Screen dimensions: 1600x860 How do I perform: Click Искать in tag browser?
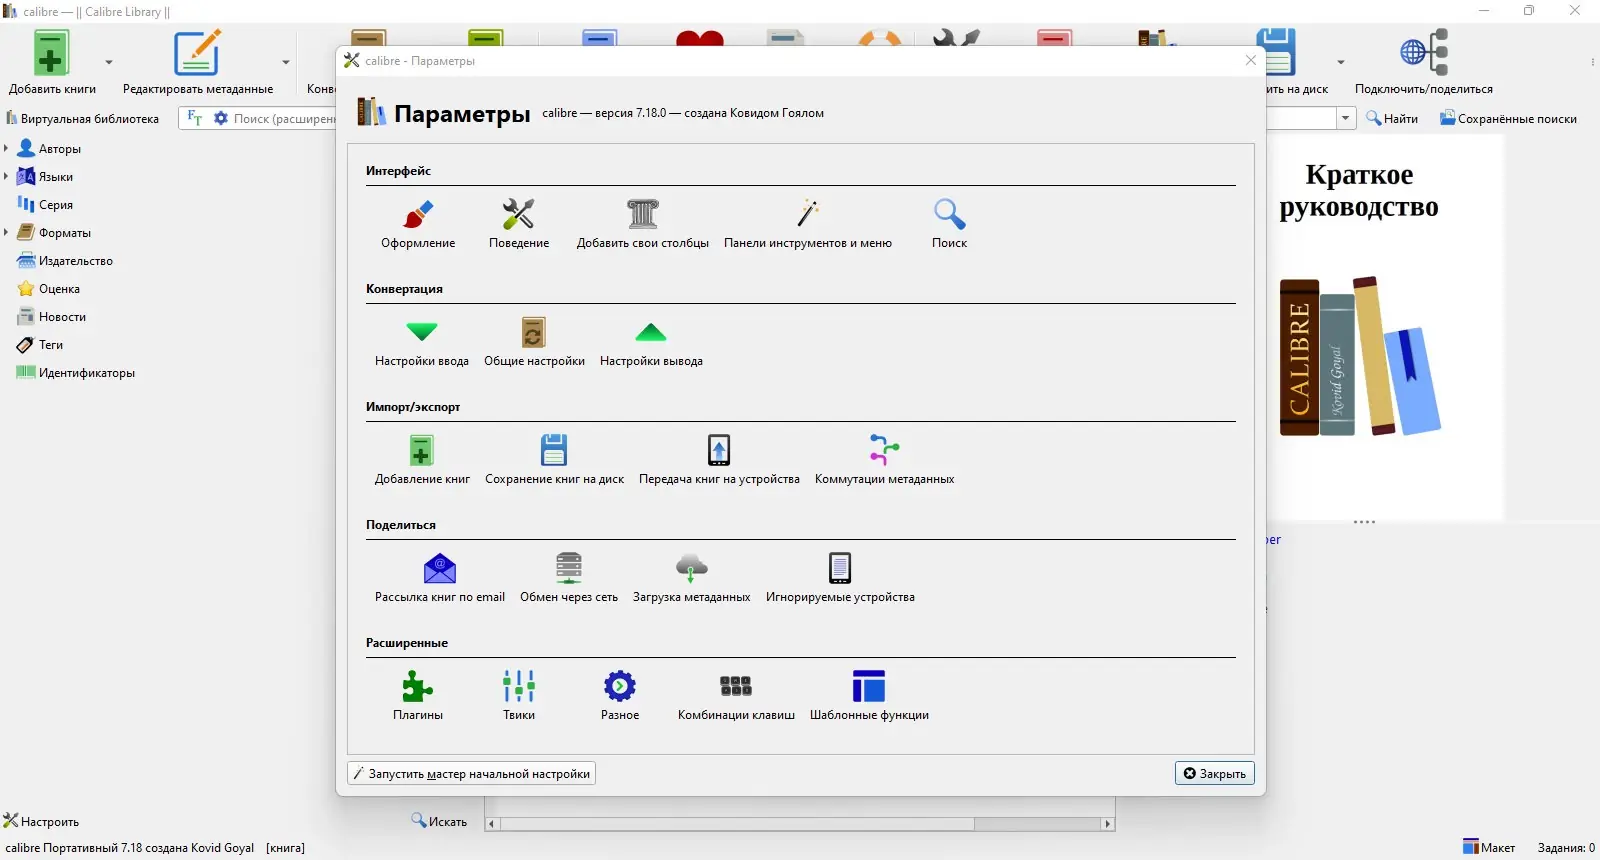coord(439,821)
